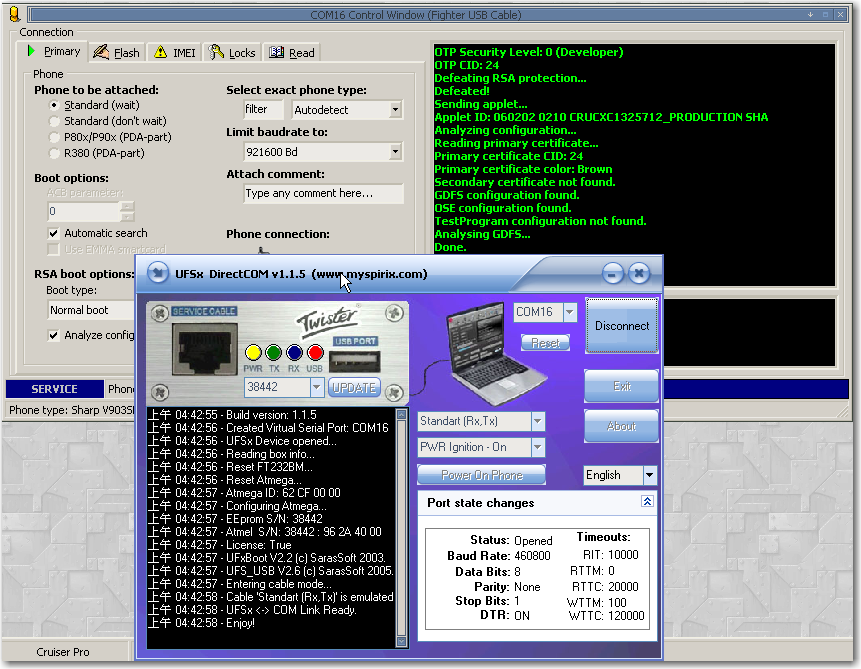This screenshot has width=861, height=669.
Task: Switch to the Flash tab
Action: 117,53
